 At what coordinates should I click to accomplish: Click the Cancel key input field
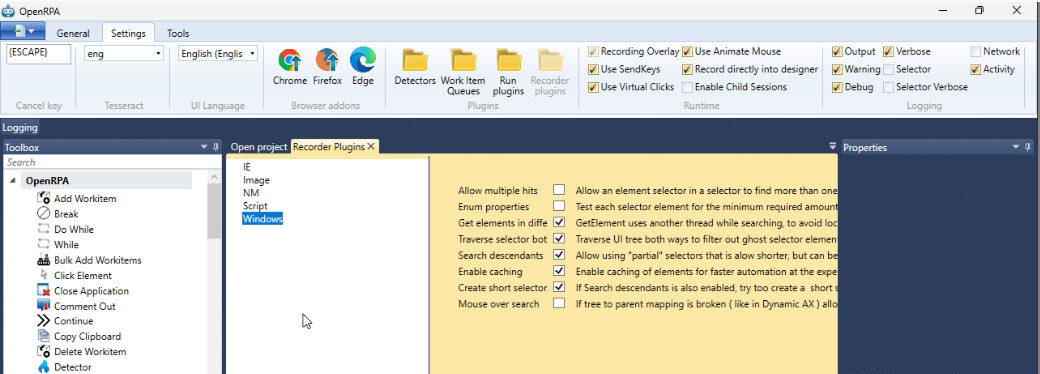point(38,54)
